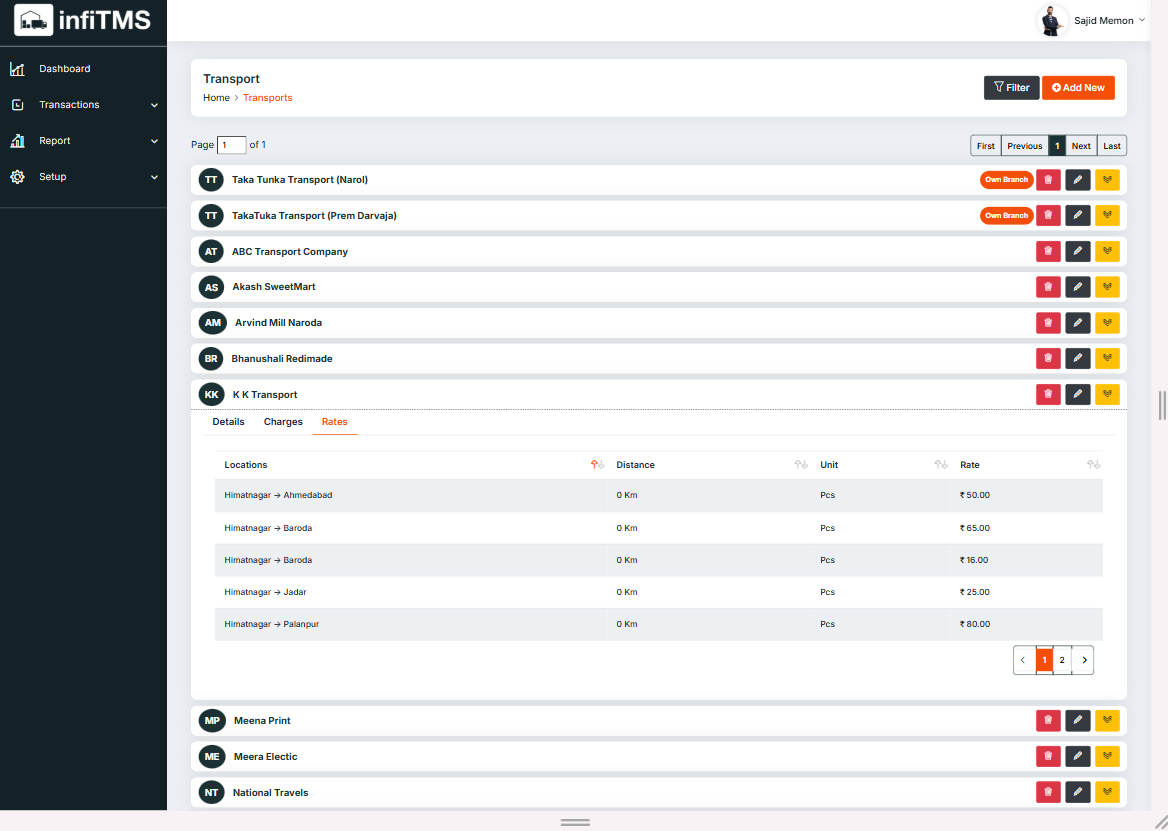Image resolution: width=1168 pixels, height=831 pixels.
Task: Open the Filter button
Action: click(x=1011, y=88)
